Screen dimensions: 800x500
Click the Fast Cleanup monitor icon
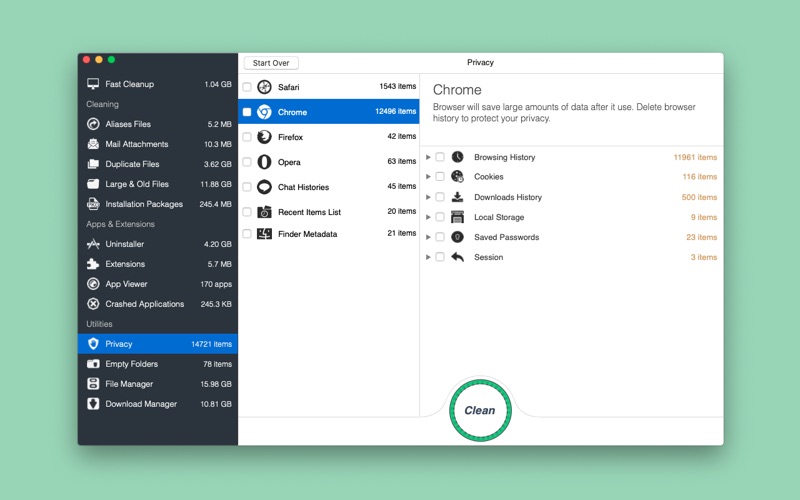(x=93, y=84)
